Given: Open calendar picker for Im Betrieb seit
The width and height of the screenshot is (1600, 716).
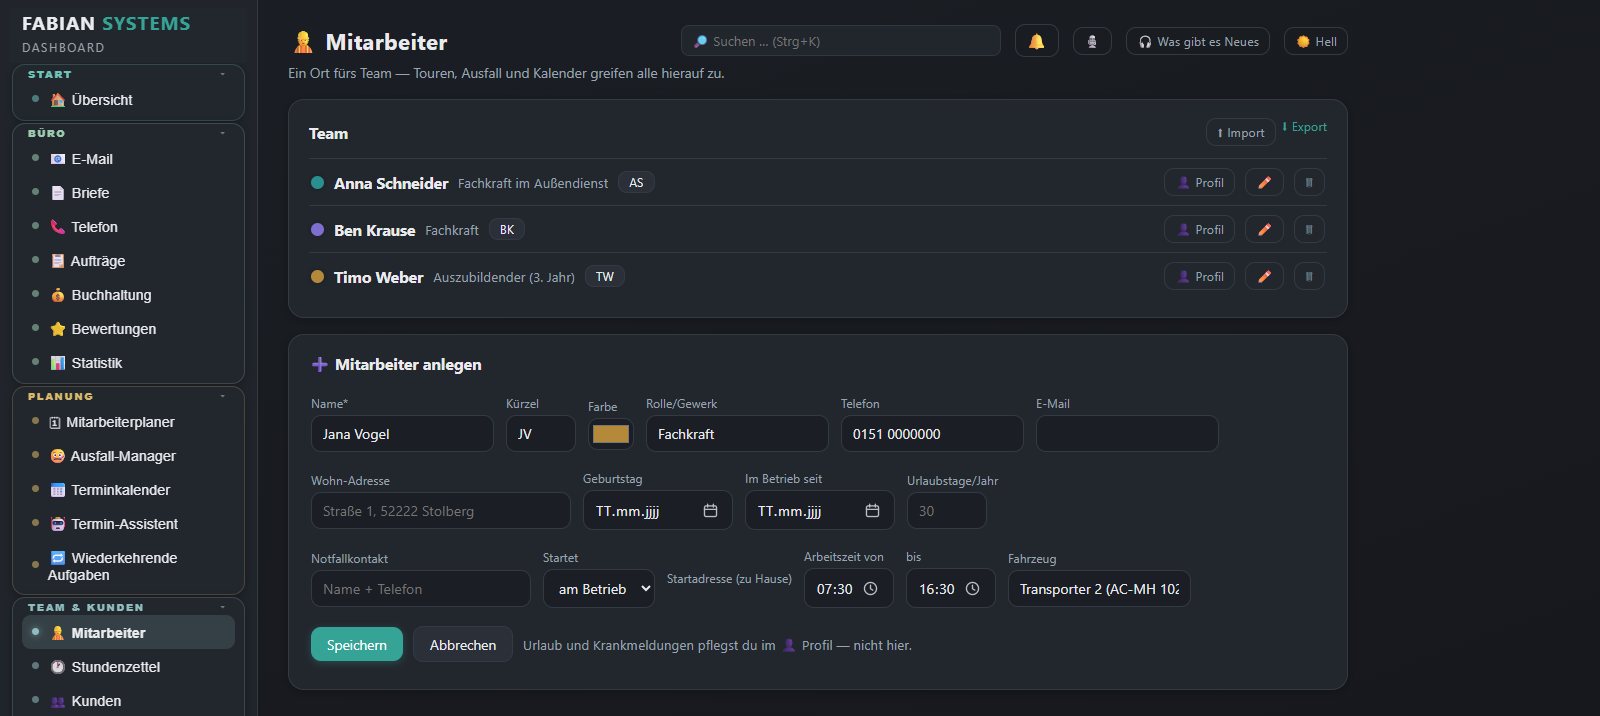Looking at the screenshot, I should (872, 511).
